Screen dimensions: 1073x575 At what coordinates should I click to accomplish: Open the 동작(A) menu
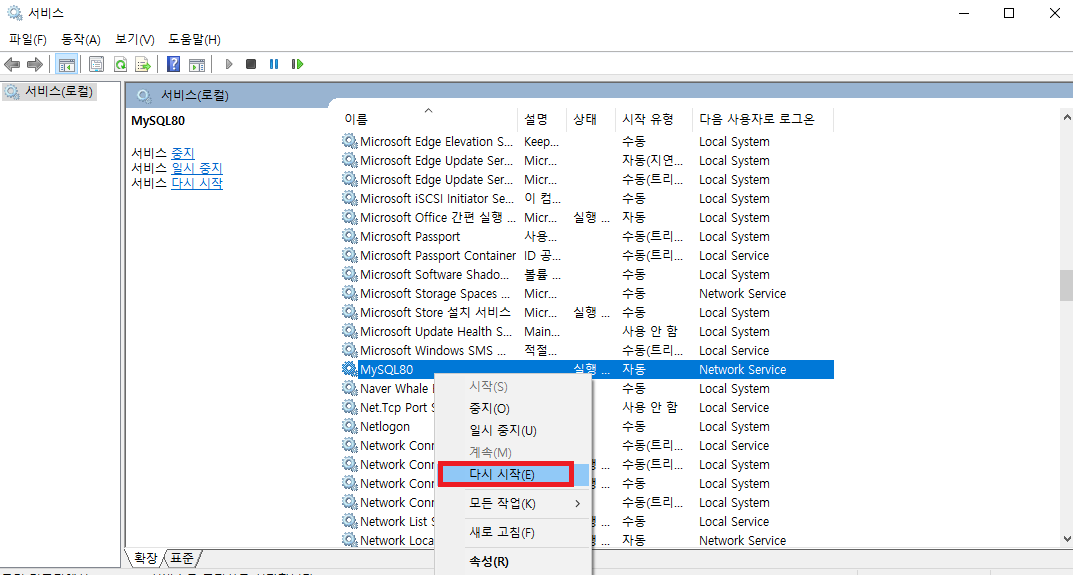point(81,40)
